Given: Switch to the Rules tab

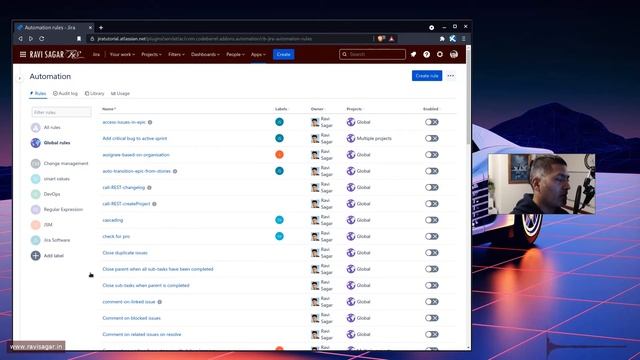Looking at the screenshot, I should 38,93.
